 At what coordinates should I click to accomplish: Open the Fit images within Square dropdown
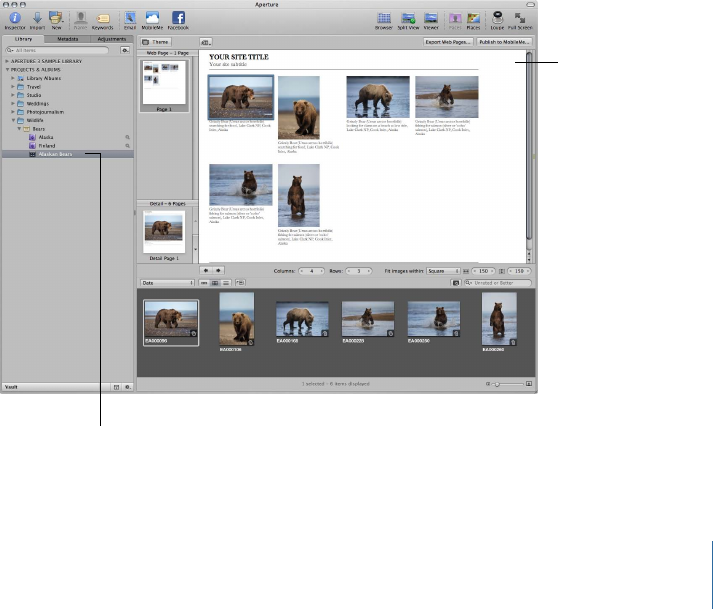click(x=443, y=271)
